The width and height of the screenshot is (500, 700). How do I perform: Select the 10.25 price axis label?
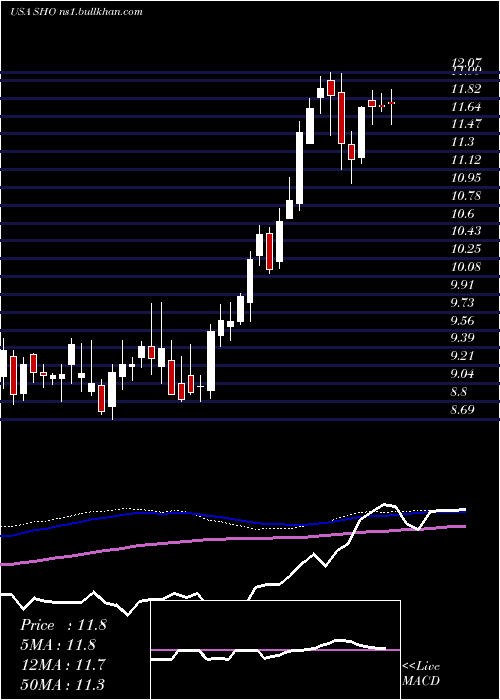[x=466, y=249]
